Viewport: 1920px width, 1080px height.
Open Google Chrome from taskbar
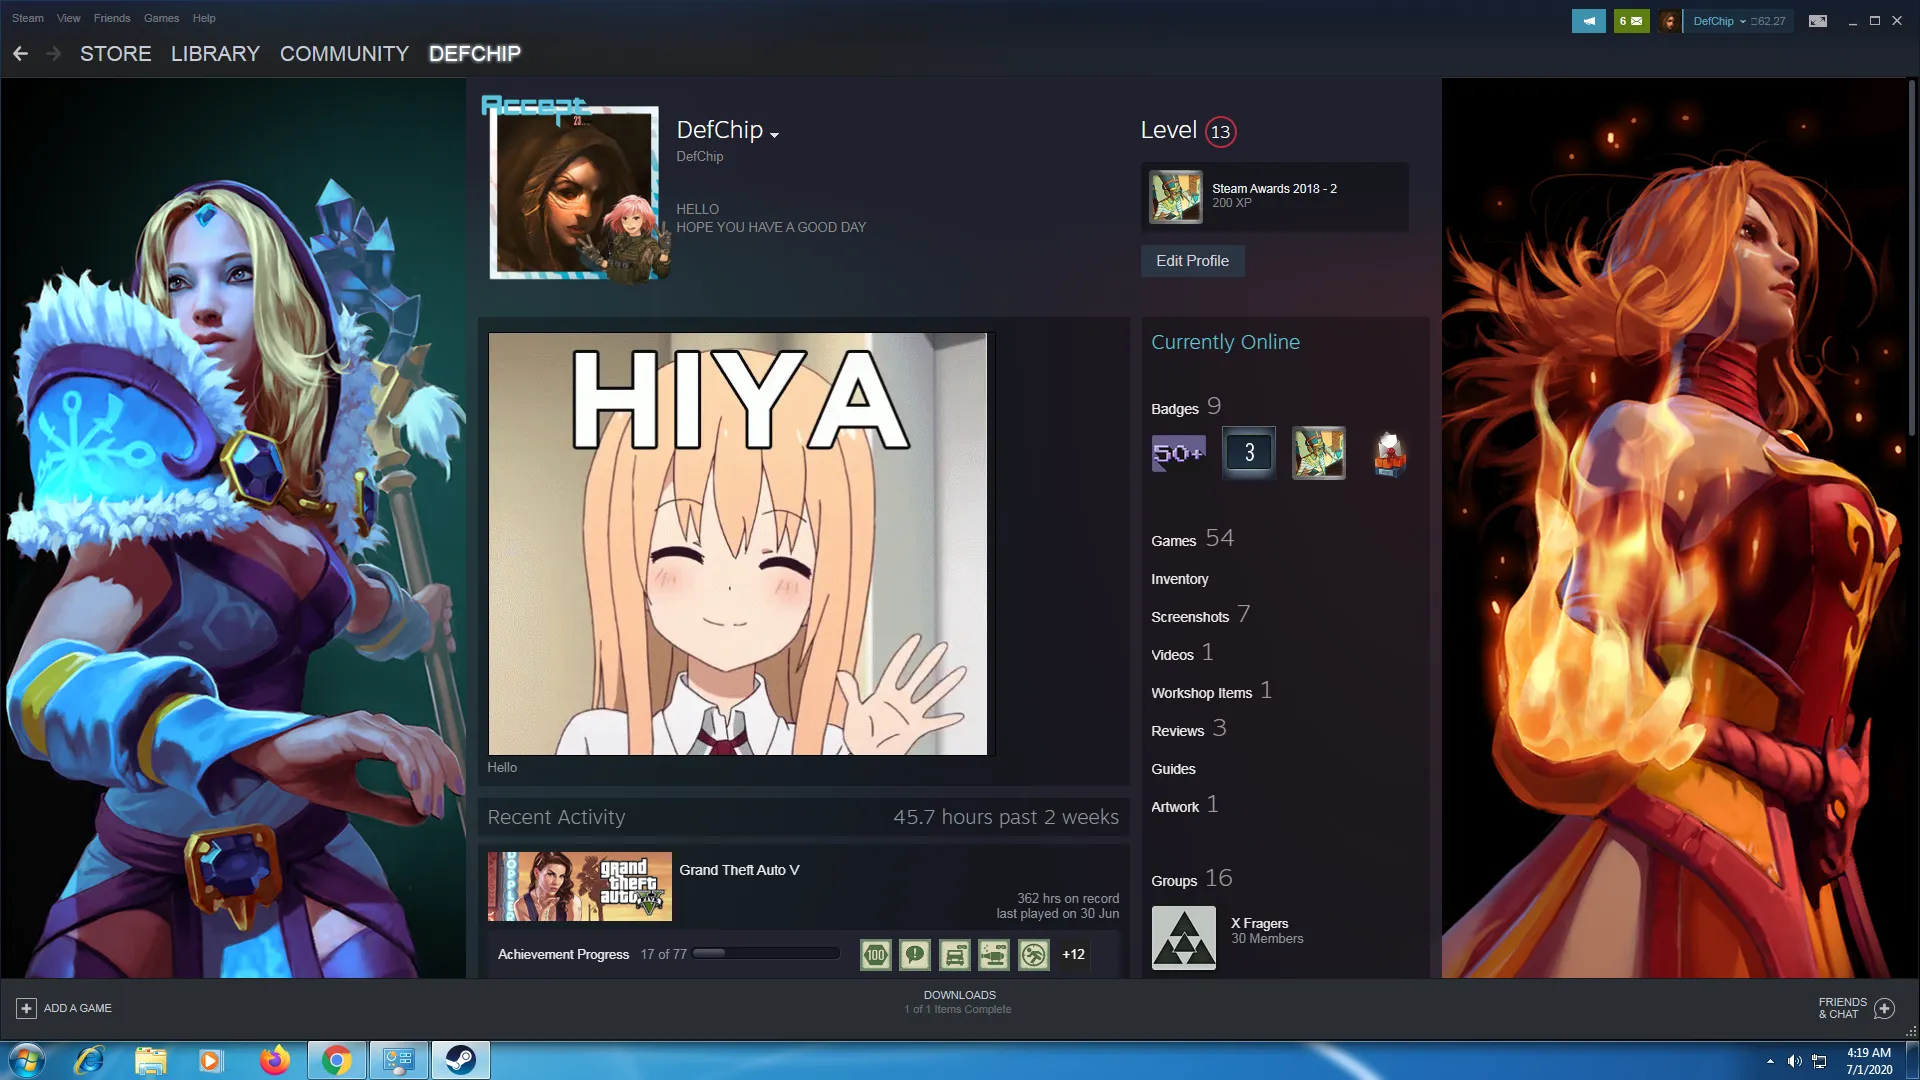pos(337,1060)
